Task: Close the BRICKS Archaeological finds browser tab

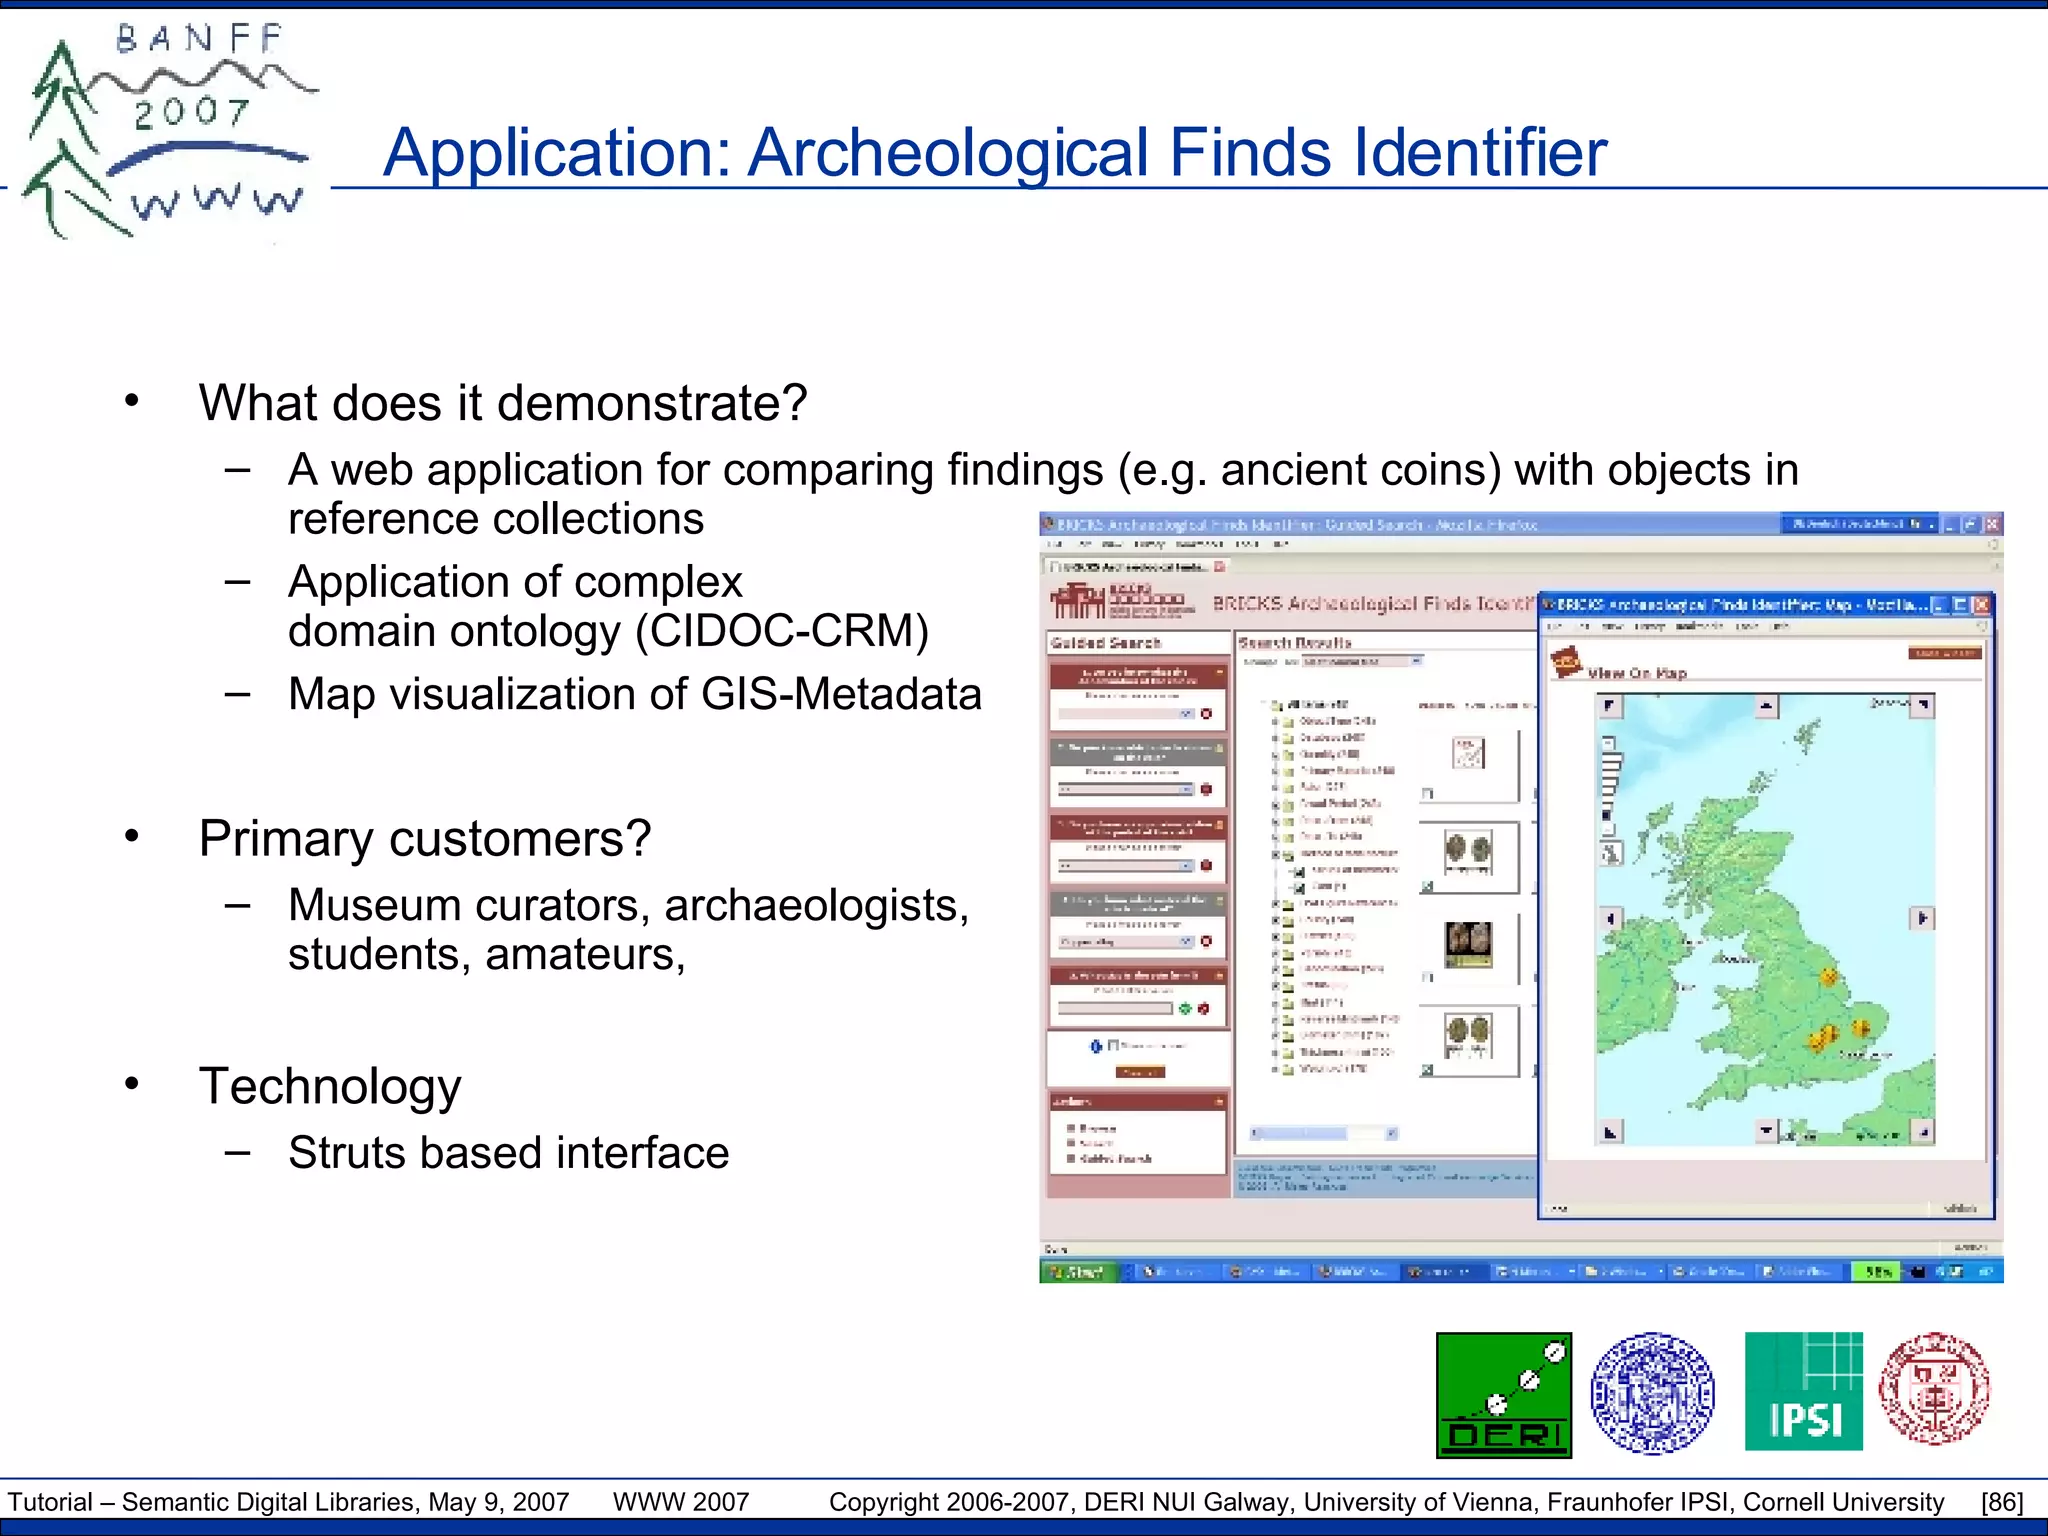Action: pyautogui.click(x=1219, y=566)
